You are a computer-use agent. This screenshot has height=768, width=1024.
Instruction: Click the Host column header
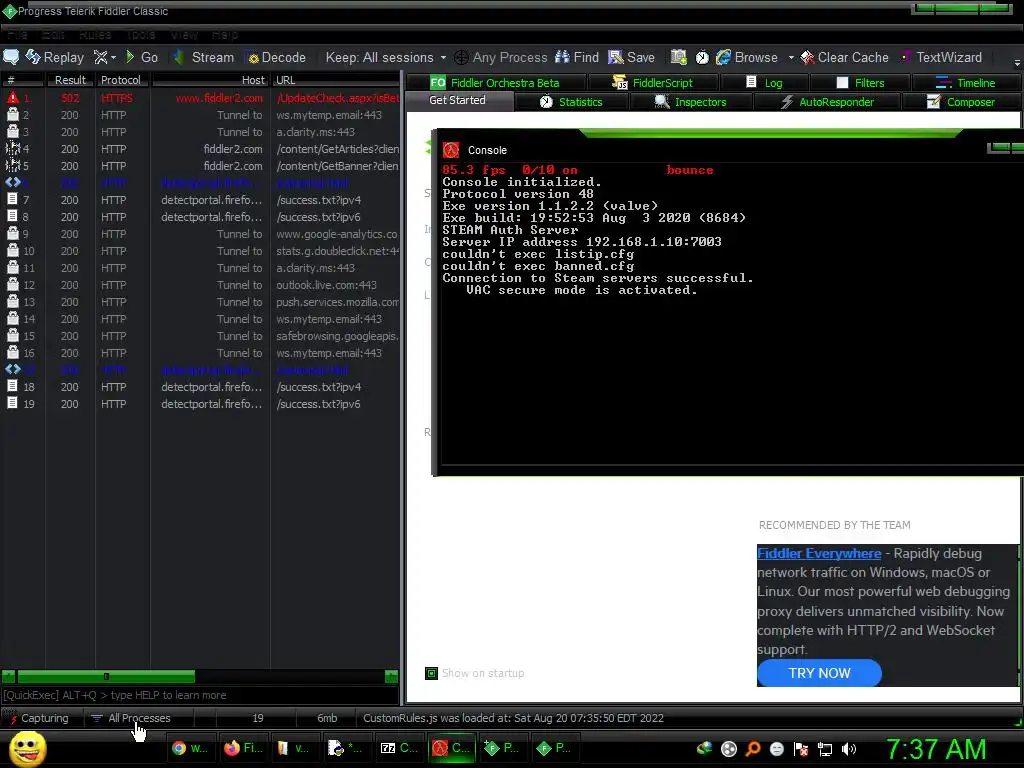[210, 80]
